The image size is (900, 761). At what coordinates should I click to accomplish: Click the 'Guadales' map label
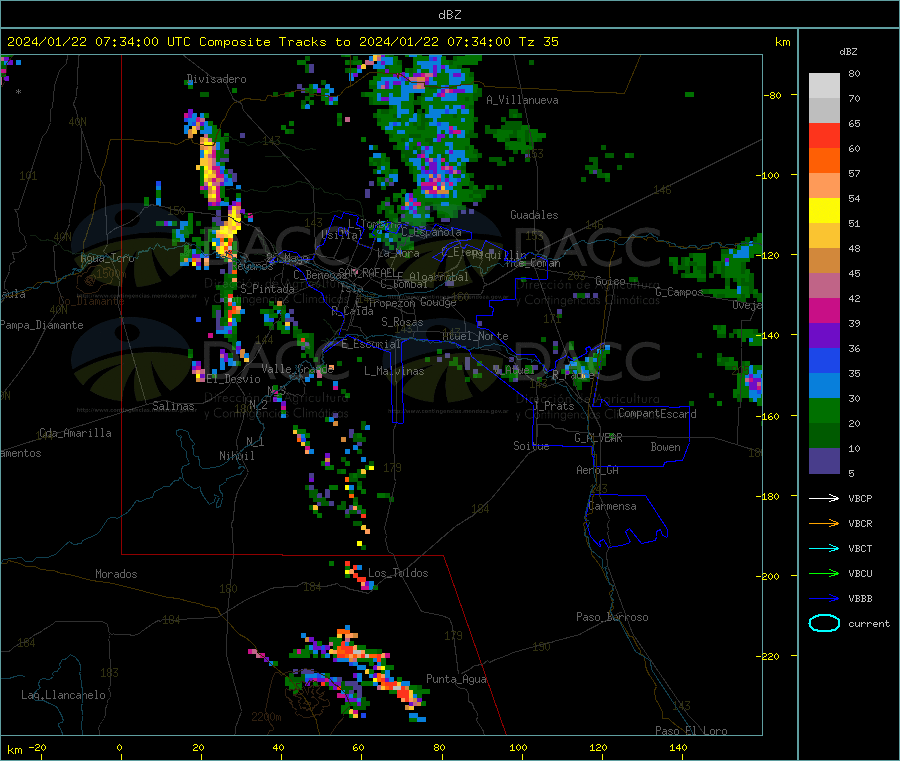click(x=534, y=215)
